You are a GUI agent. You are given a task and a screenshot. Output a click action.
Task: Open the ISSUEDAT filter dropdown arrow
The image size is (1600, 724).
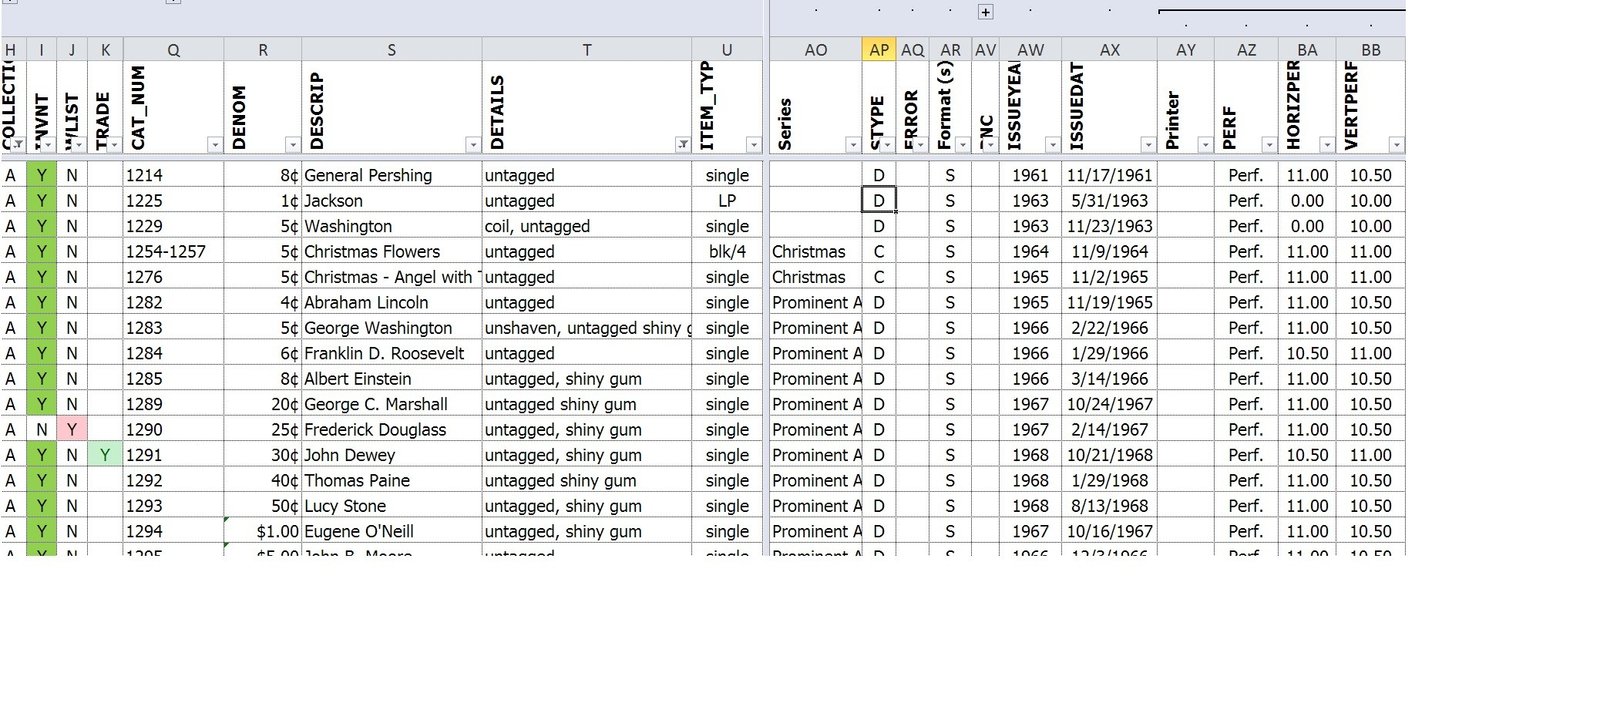pyautogui.click(x=1147, y=145)
